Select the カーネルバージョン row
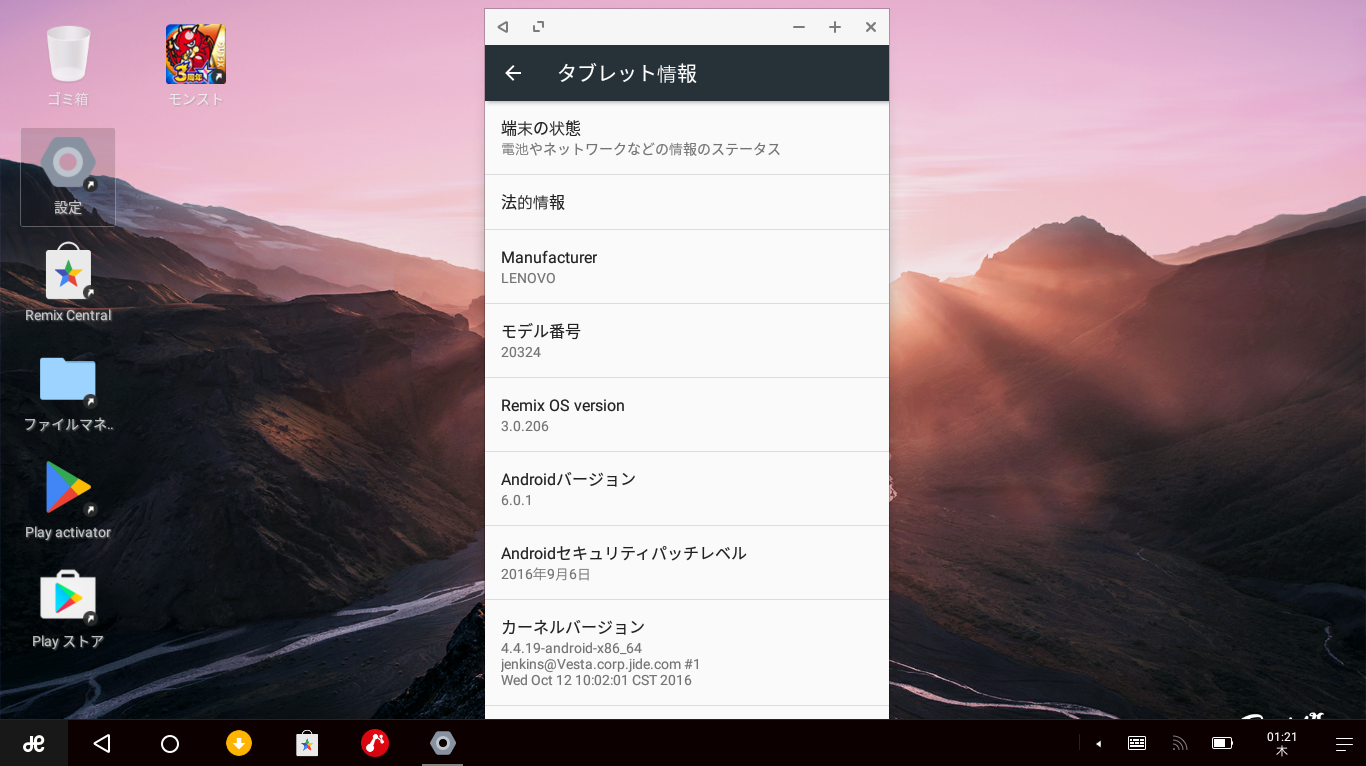 pos(687,653)
